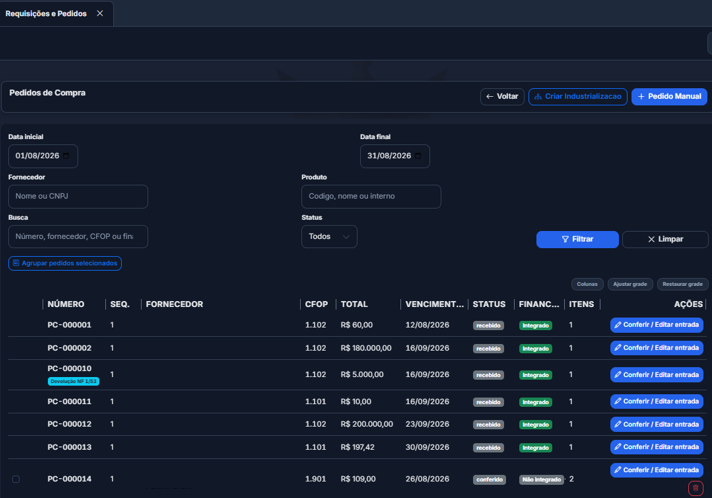
Task: Clear filters with Limpar button
Action: (665, 239)
